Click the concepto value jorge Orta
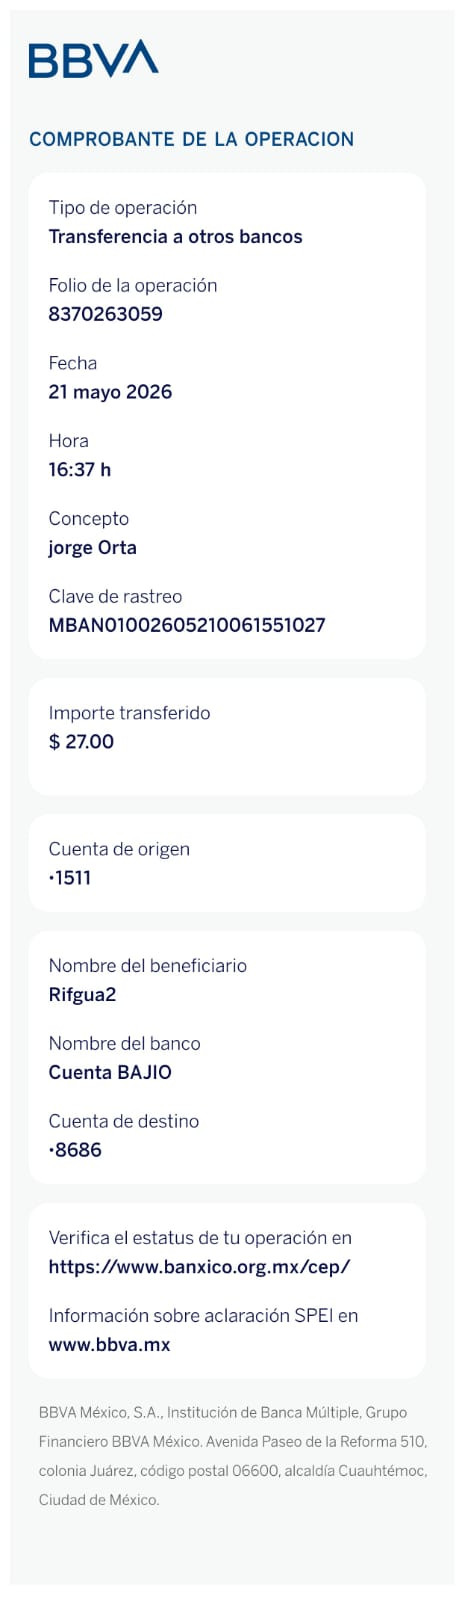The height and width of the screenshot is (1600, 456). pos(92,548)
